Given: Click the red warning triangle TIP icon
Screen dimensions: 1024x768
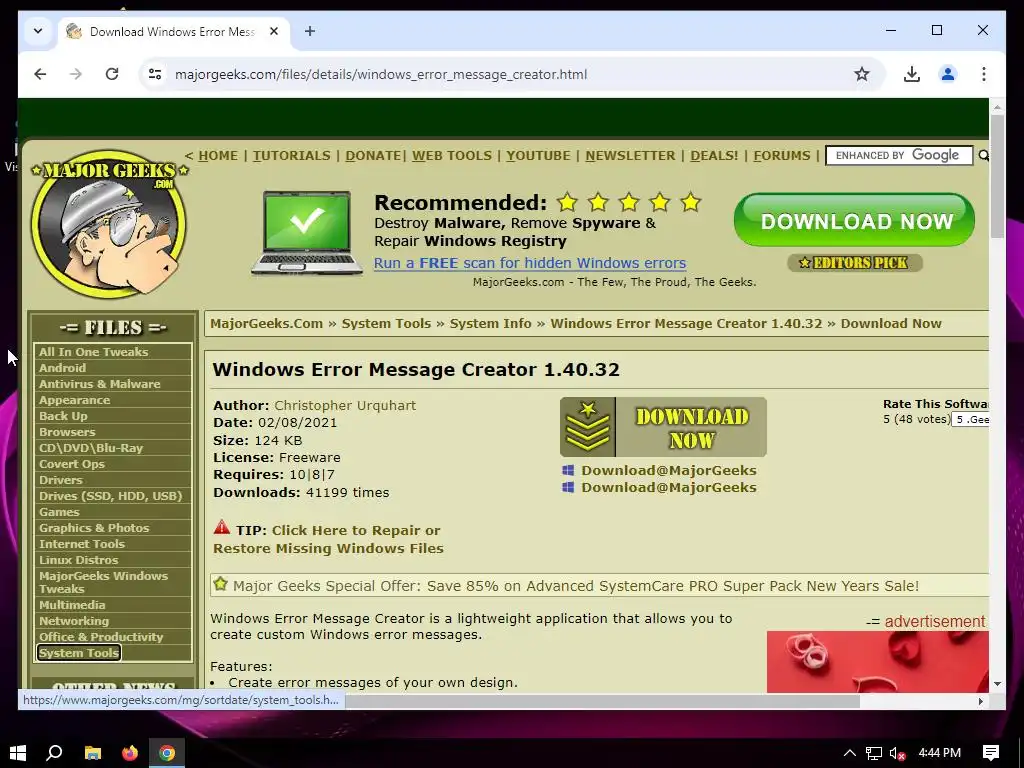Looking at the screenshot, I should pos(222,527).
